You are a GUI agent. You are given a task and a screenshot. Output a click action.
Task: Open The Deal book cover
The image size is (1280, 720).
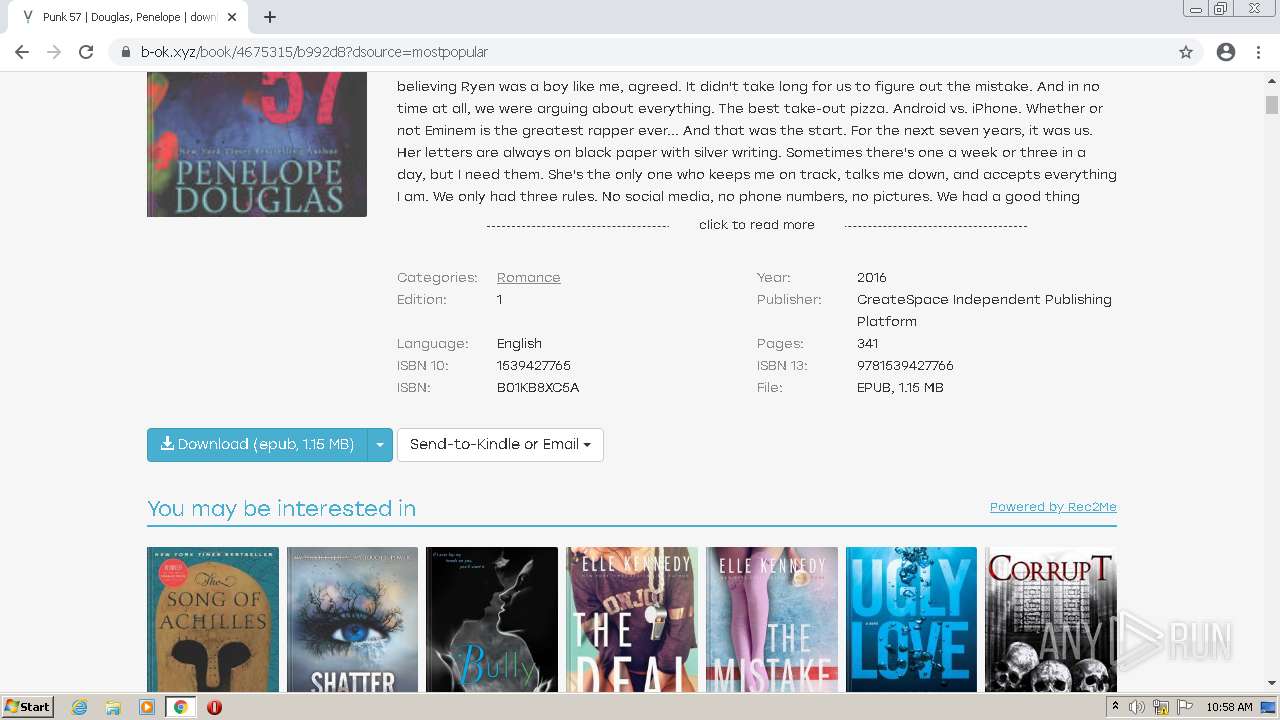click(632, 619)
